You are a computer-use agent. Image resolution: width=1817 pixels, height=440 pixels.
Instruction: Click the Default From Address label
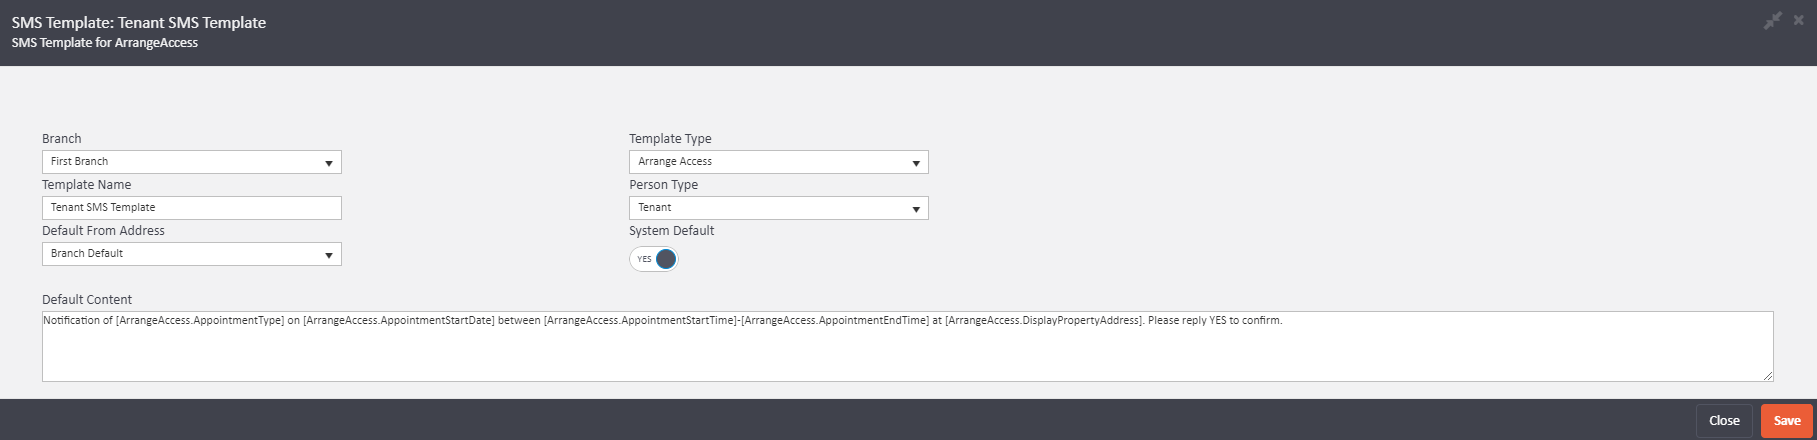point(103,231)
